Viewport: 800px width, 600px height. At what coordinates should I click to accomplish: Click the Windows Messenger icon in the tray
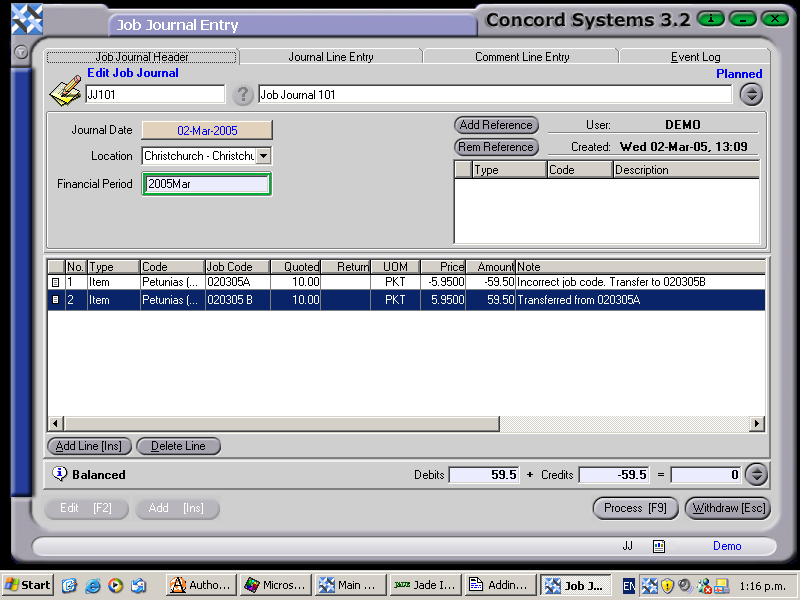(x=704, y=586)
